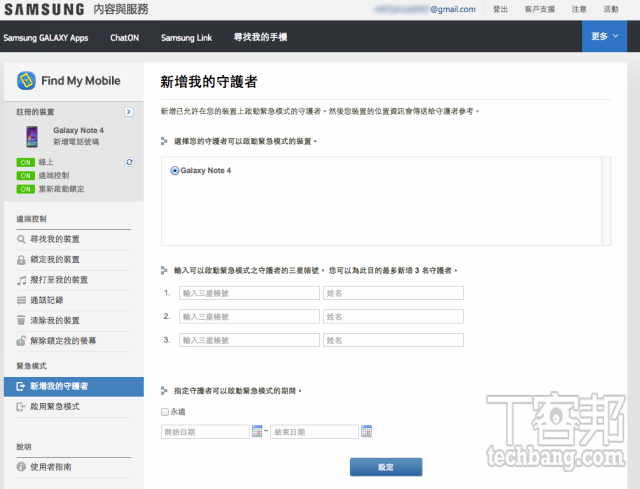Click the third guardian name field
640x489 pixels.
click(393, 340)
